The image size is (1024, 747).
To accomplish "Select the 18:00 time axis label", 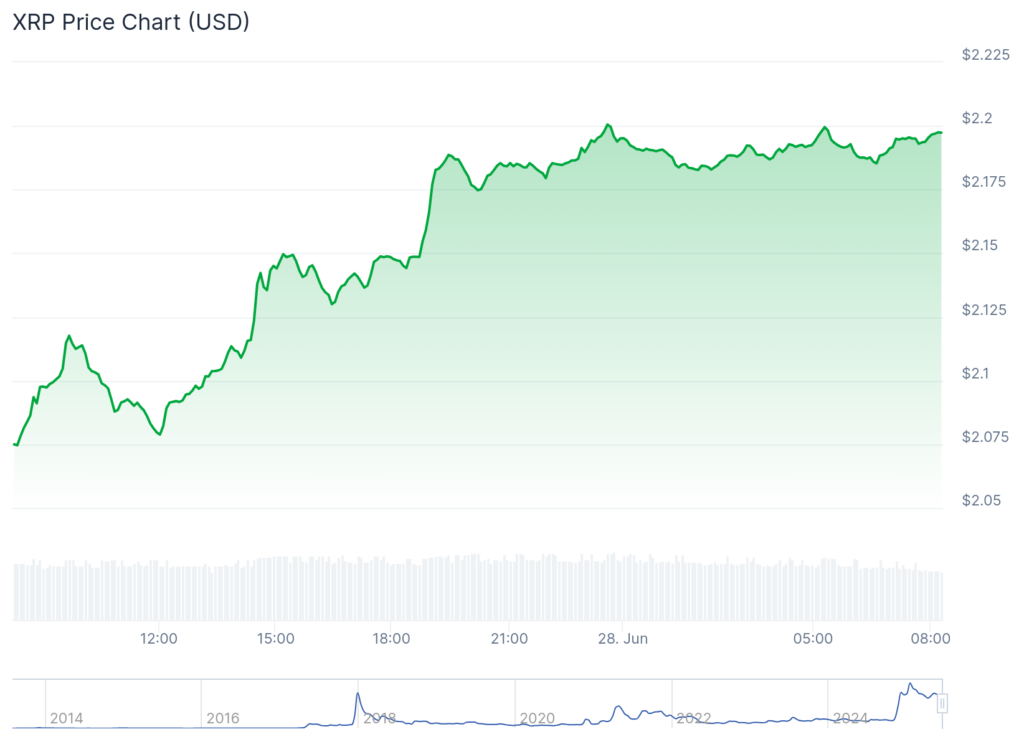I will tap(391, 638).
